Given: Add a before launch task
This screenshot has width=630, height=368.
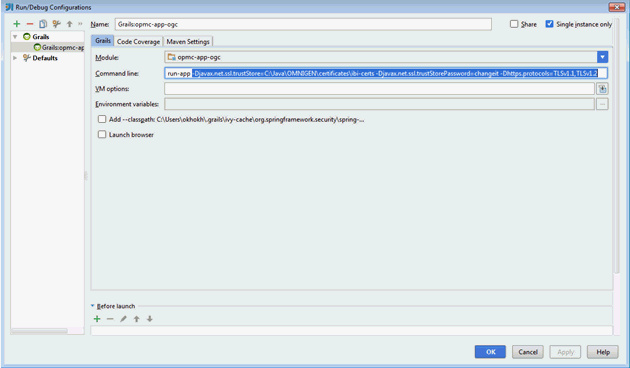Looking at the screenshot, I should 97,319.
